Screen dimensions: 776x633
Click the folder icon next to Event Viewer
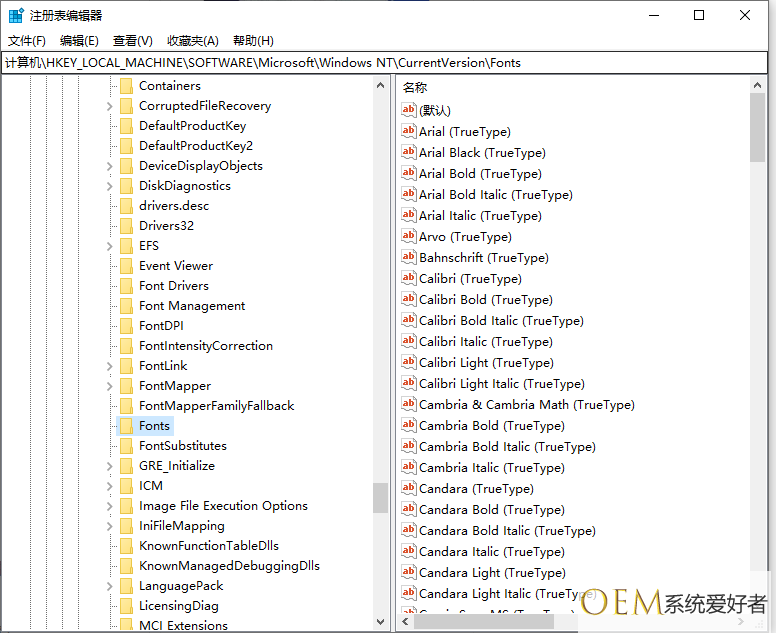coord(126,266)
